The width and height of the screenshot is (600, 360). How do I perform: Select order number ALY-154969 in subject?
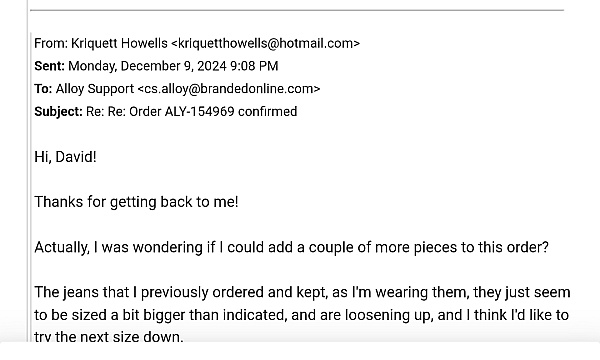point(199,112)
